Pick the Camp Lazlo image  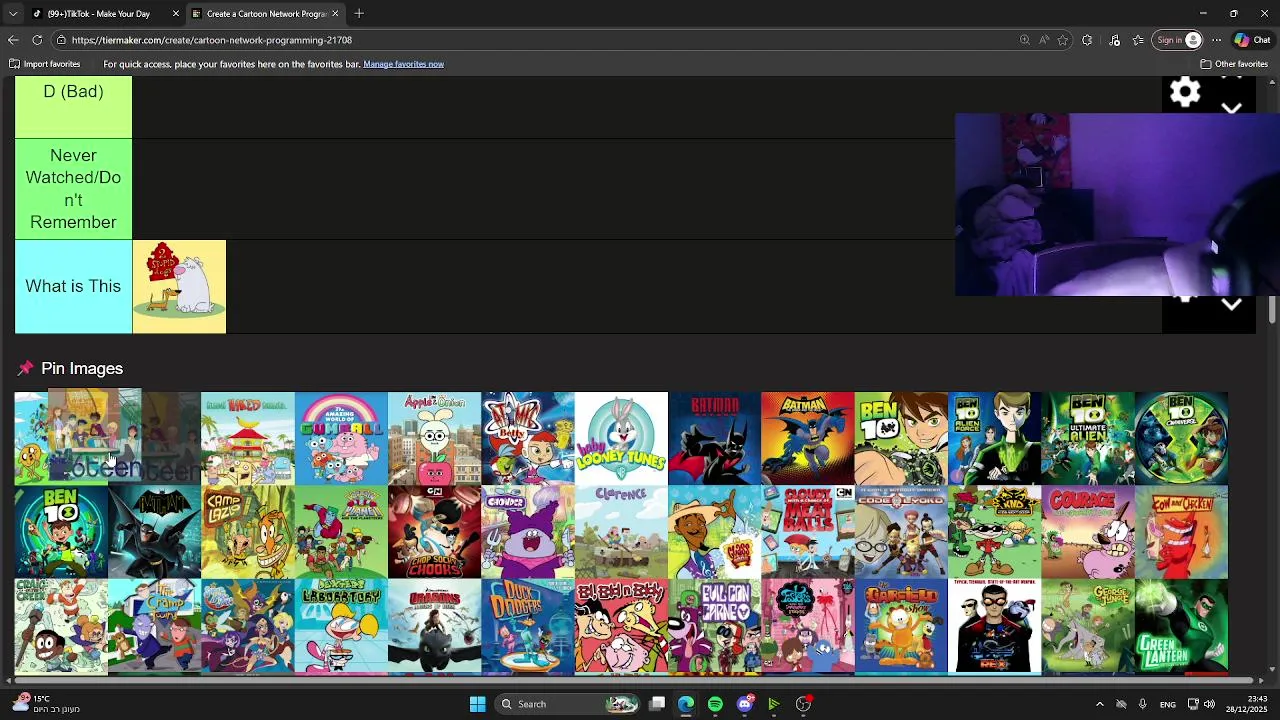(248, 532)
